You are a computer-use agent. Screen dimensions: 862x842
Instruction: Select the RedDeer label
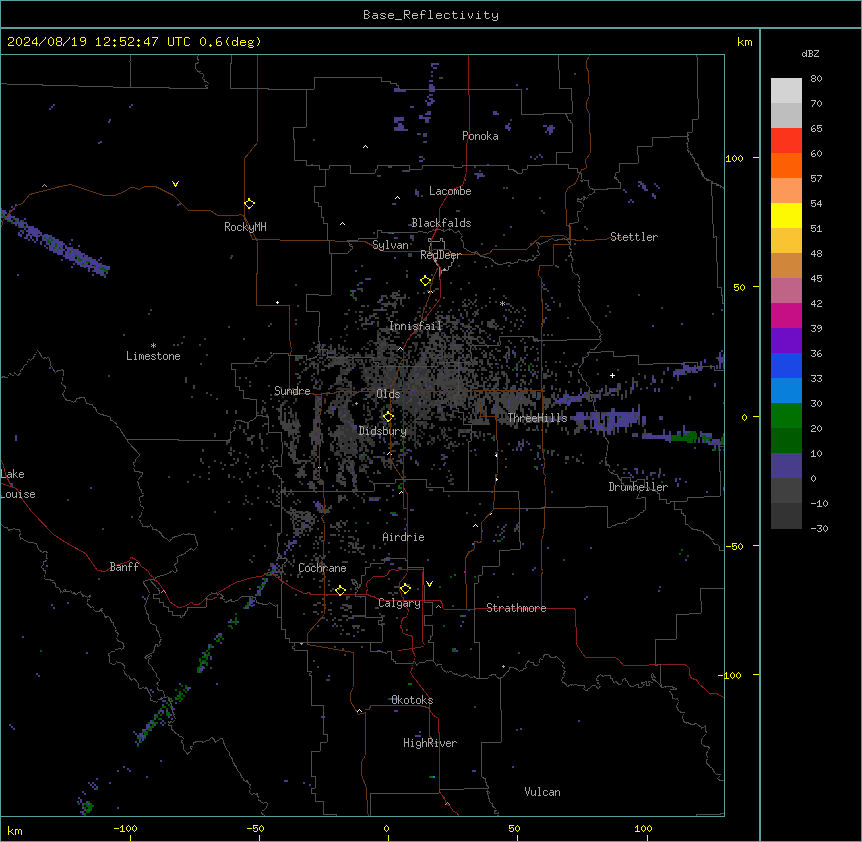pyautogui.click(x=440, y=255)
